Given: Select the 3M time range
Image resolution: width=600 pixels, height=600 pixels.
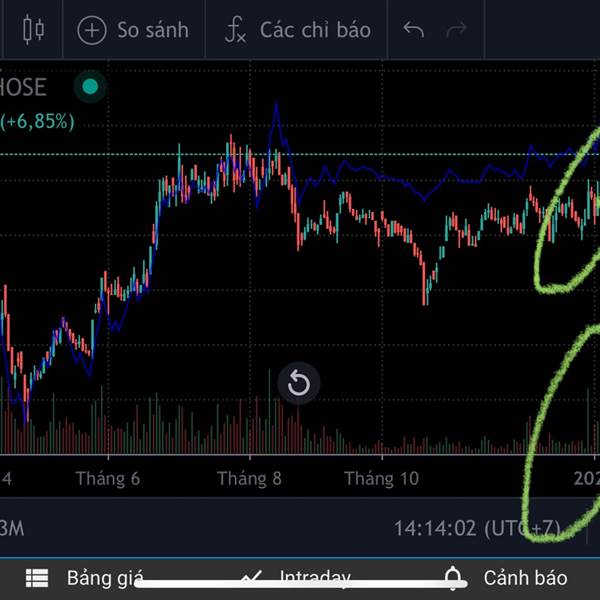Looking at the screenshot, I should tap(12, 528).
